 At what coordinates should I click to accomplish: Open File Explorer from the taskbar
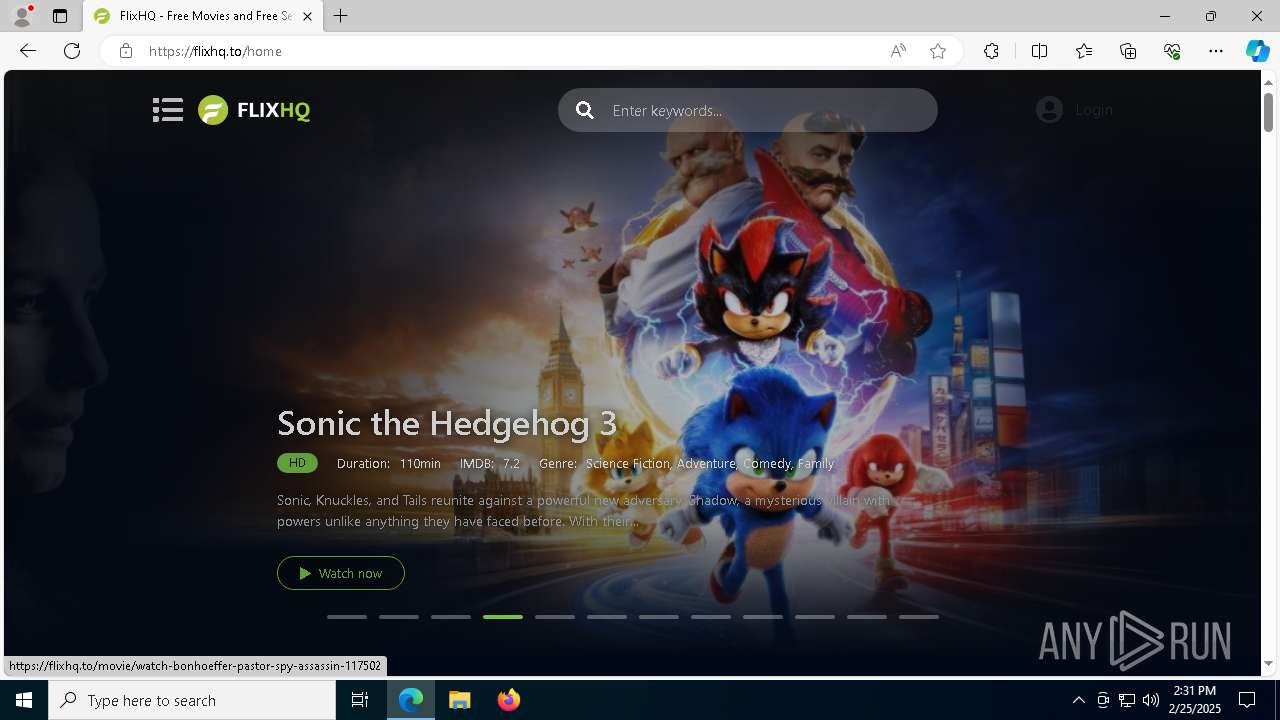460,700
